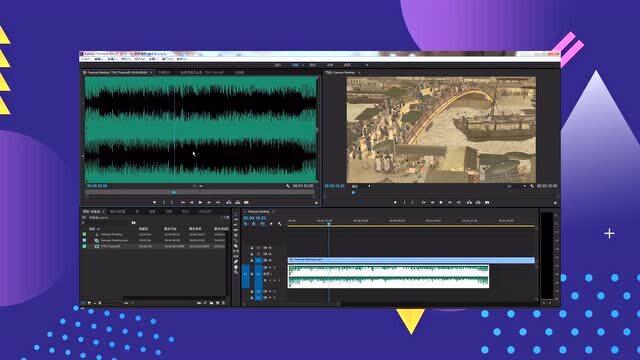Open the Program monitor button editor plus
This screenshot has width=640, height=360.
coord(555,203)
